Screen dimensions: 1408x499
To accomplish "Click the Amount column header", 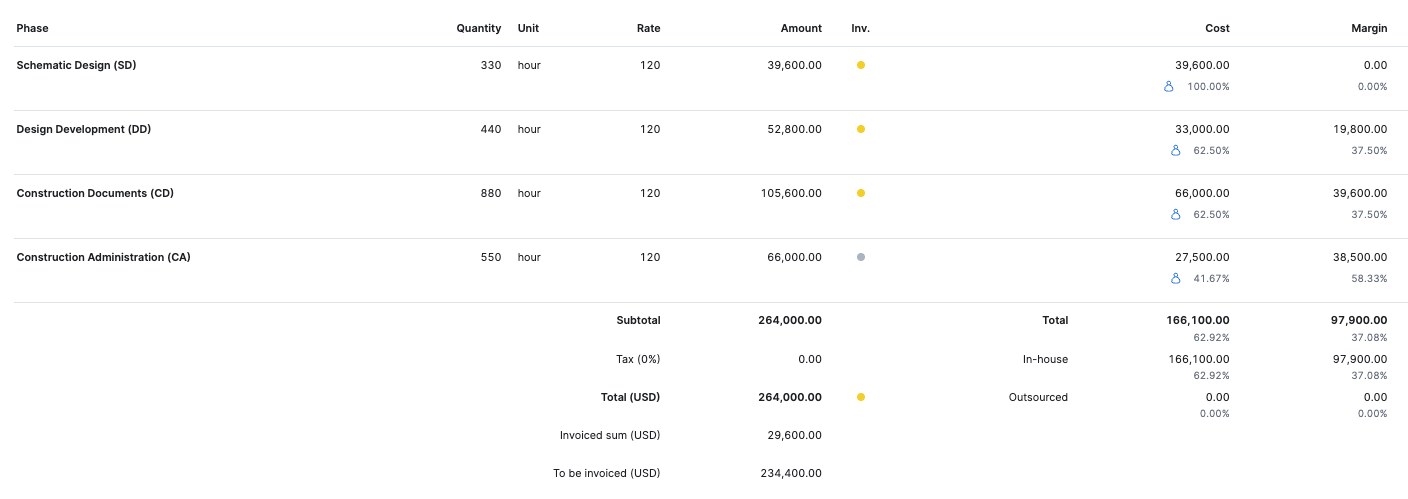I will point(801,28).
